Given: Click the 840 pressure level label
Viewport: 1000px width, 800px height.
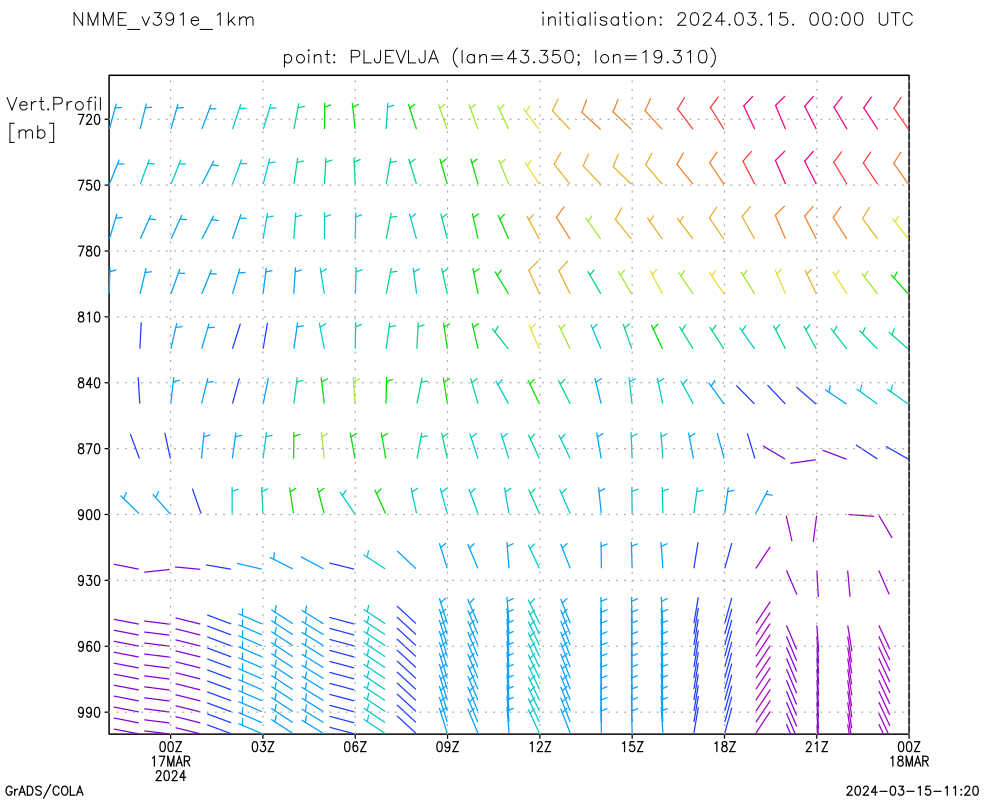Looking at the screenshot, I should coord(89,383).
